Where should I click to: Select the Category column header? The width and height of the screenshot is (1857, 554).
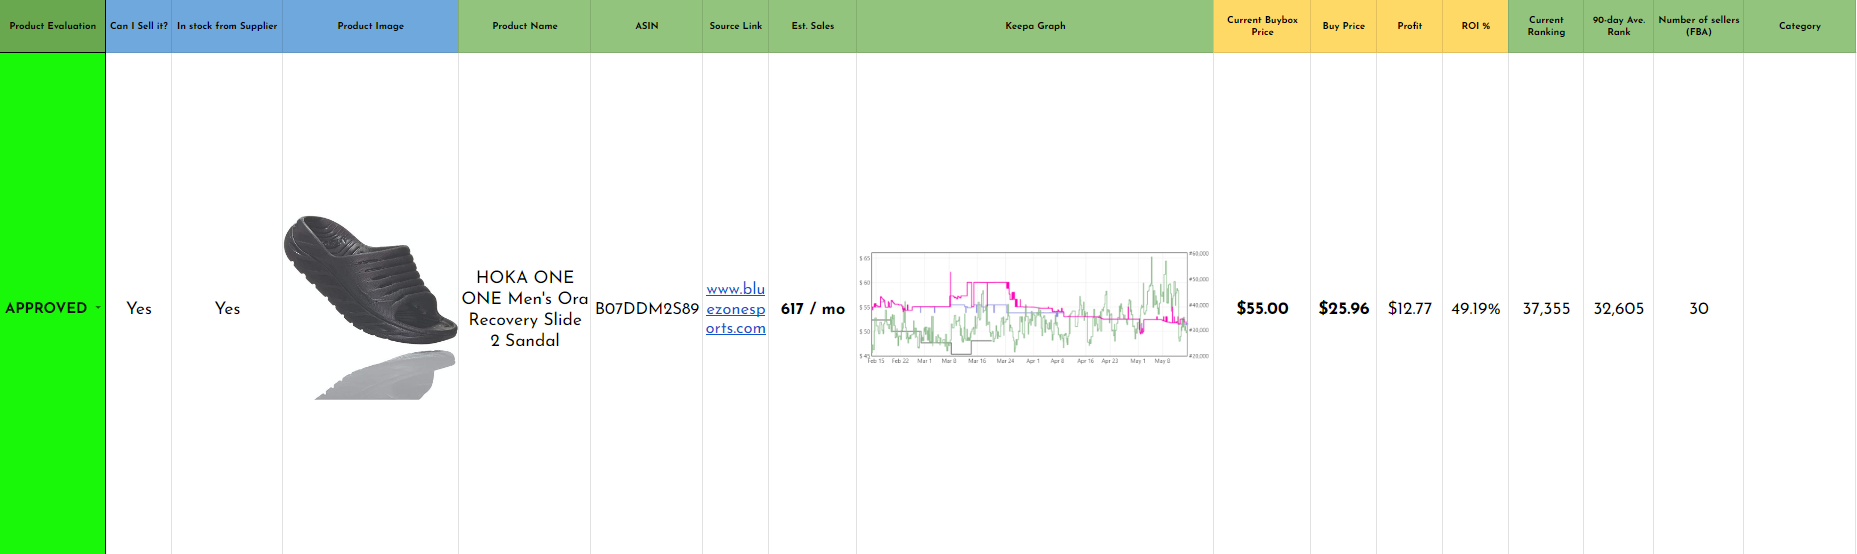click(1800, 26)
